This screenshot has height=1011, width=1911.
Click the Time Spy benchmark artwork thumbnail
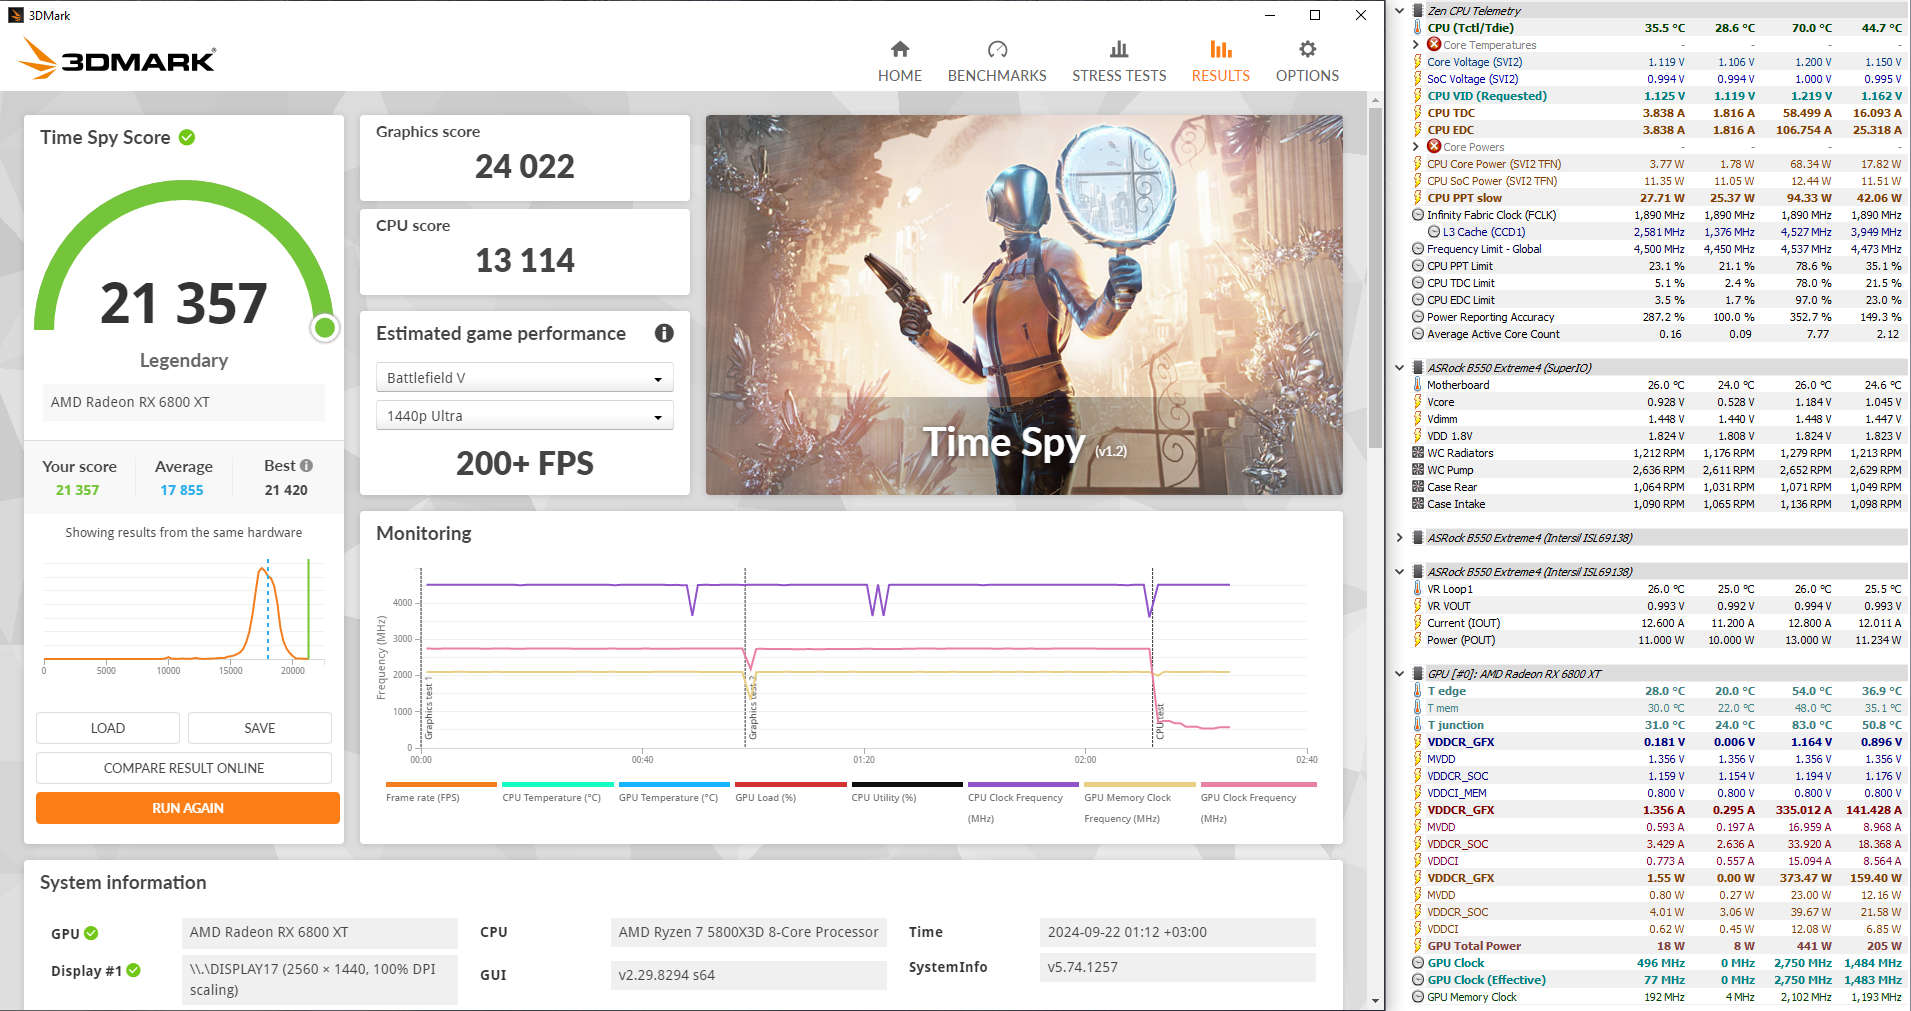[1024, 305]
